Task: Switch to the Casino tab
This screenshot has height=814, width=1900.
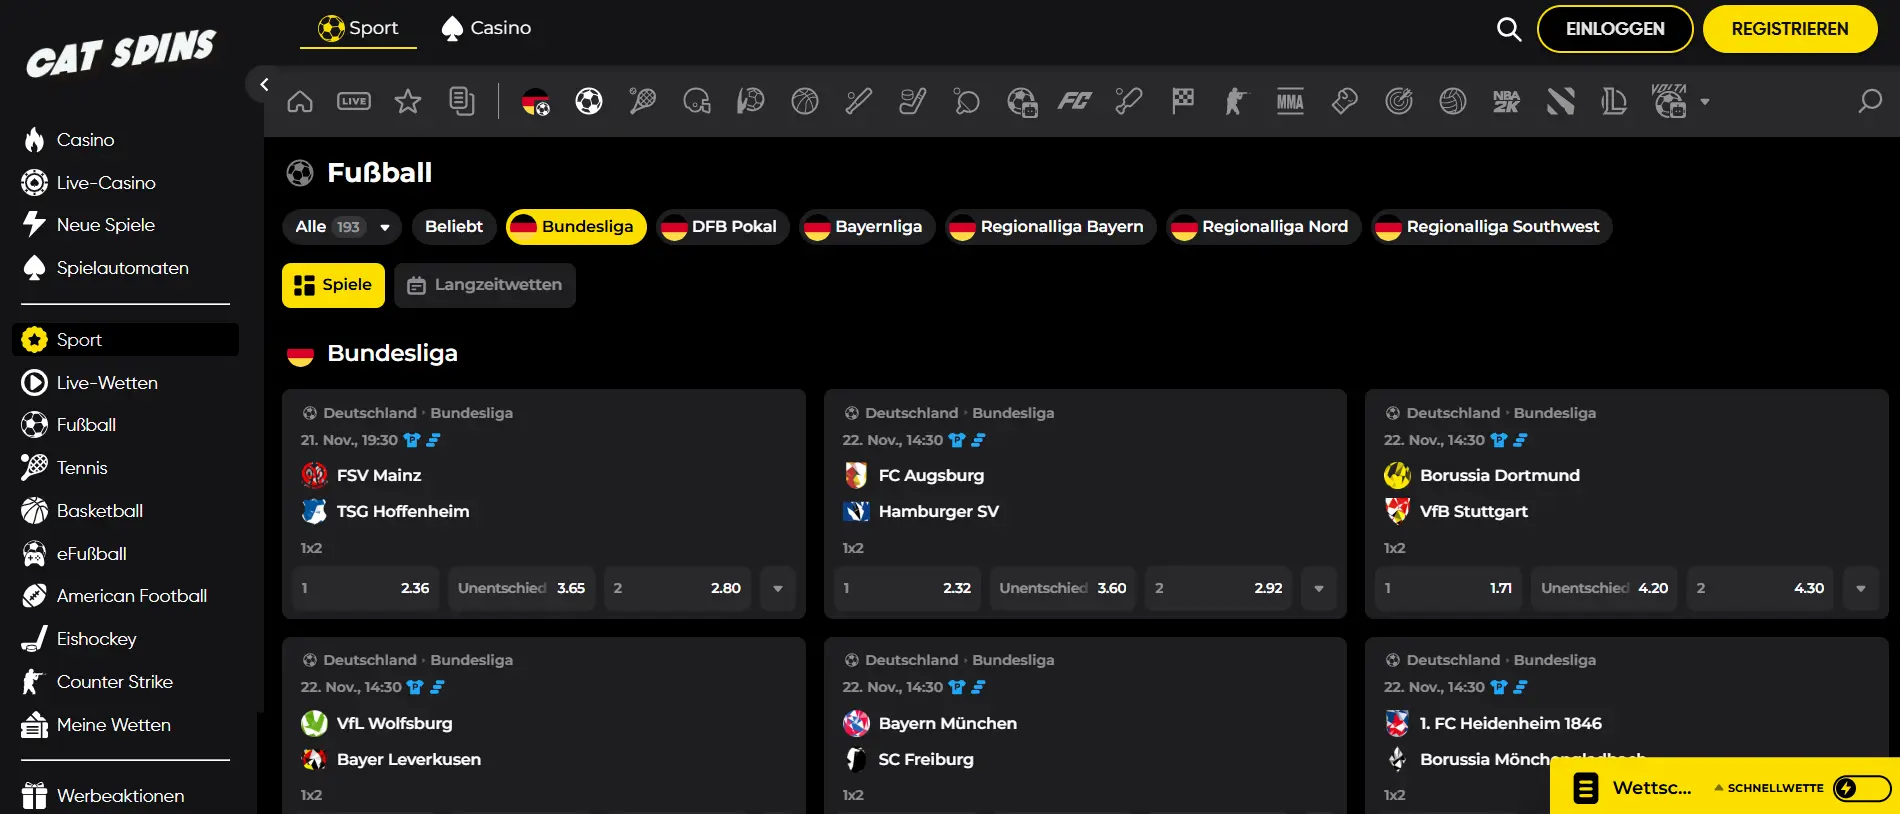Action: [487, 28]
